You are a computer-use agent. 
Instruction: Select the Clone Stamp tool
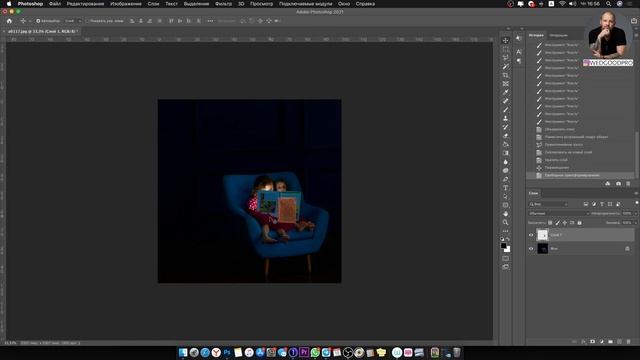pos(505,118)
